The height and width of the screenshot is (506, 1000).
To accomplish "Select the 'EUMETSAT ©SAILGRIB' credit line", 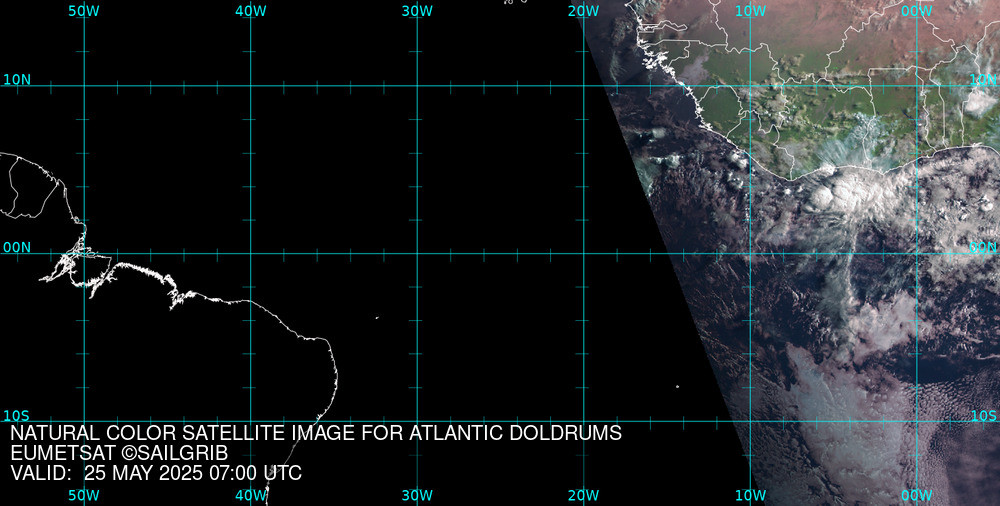I will point(119,454).
